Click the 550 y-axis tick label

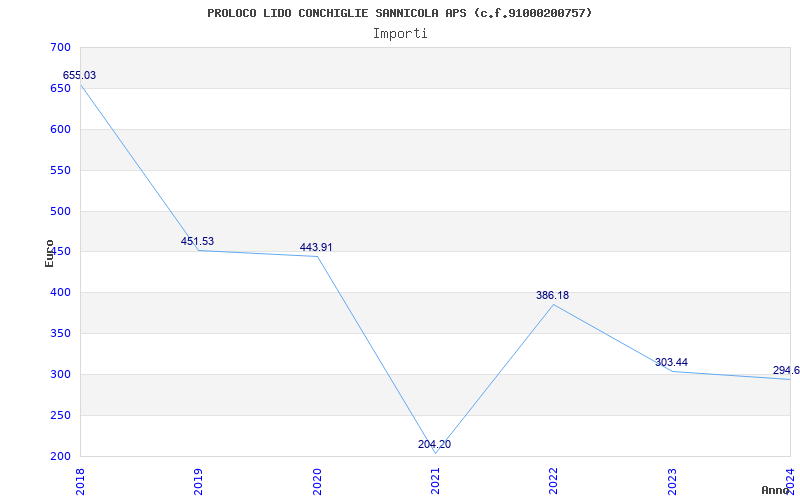pos(60,170)
